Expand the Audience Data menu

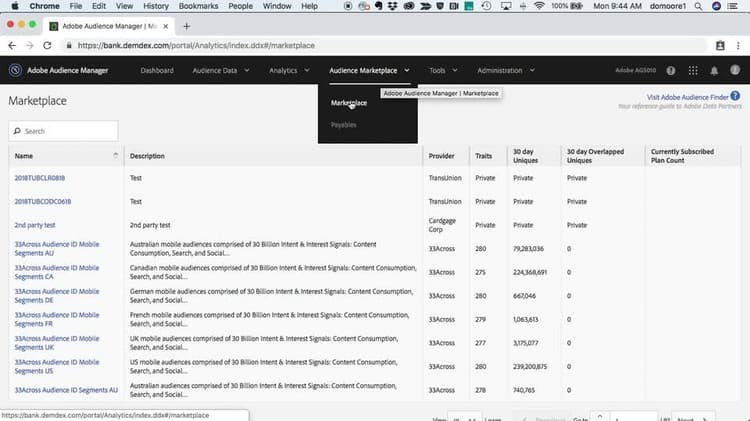click(221, 70)
